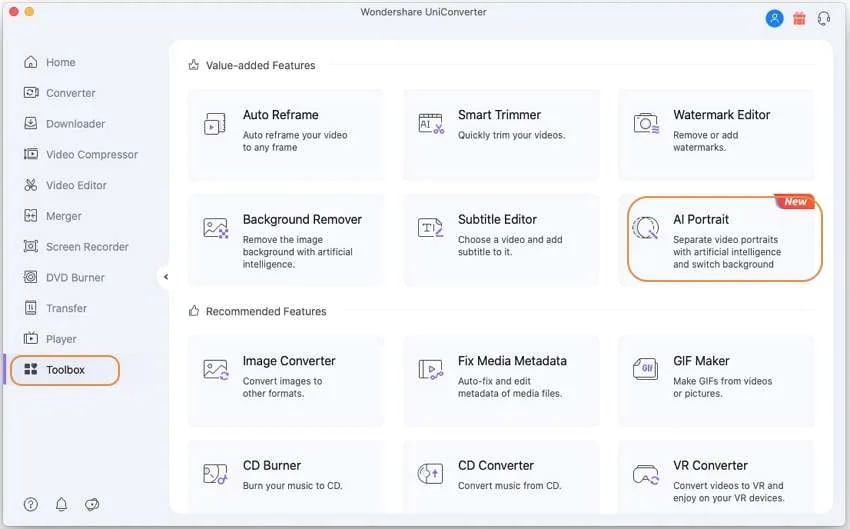Image resolution: width=850 pixels, height=529 pixels.
Task: Click the support headset icon
Action: coord(824,19)
